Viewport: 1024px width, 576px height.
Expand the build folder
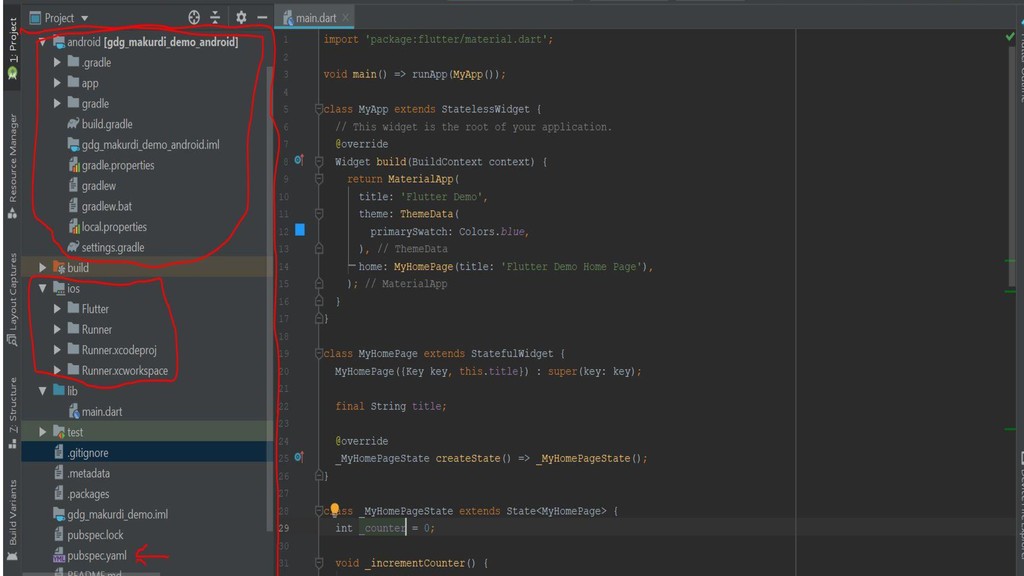click(43, 268)
